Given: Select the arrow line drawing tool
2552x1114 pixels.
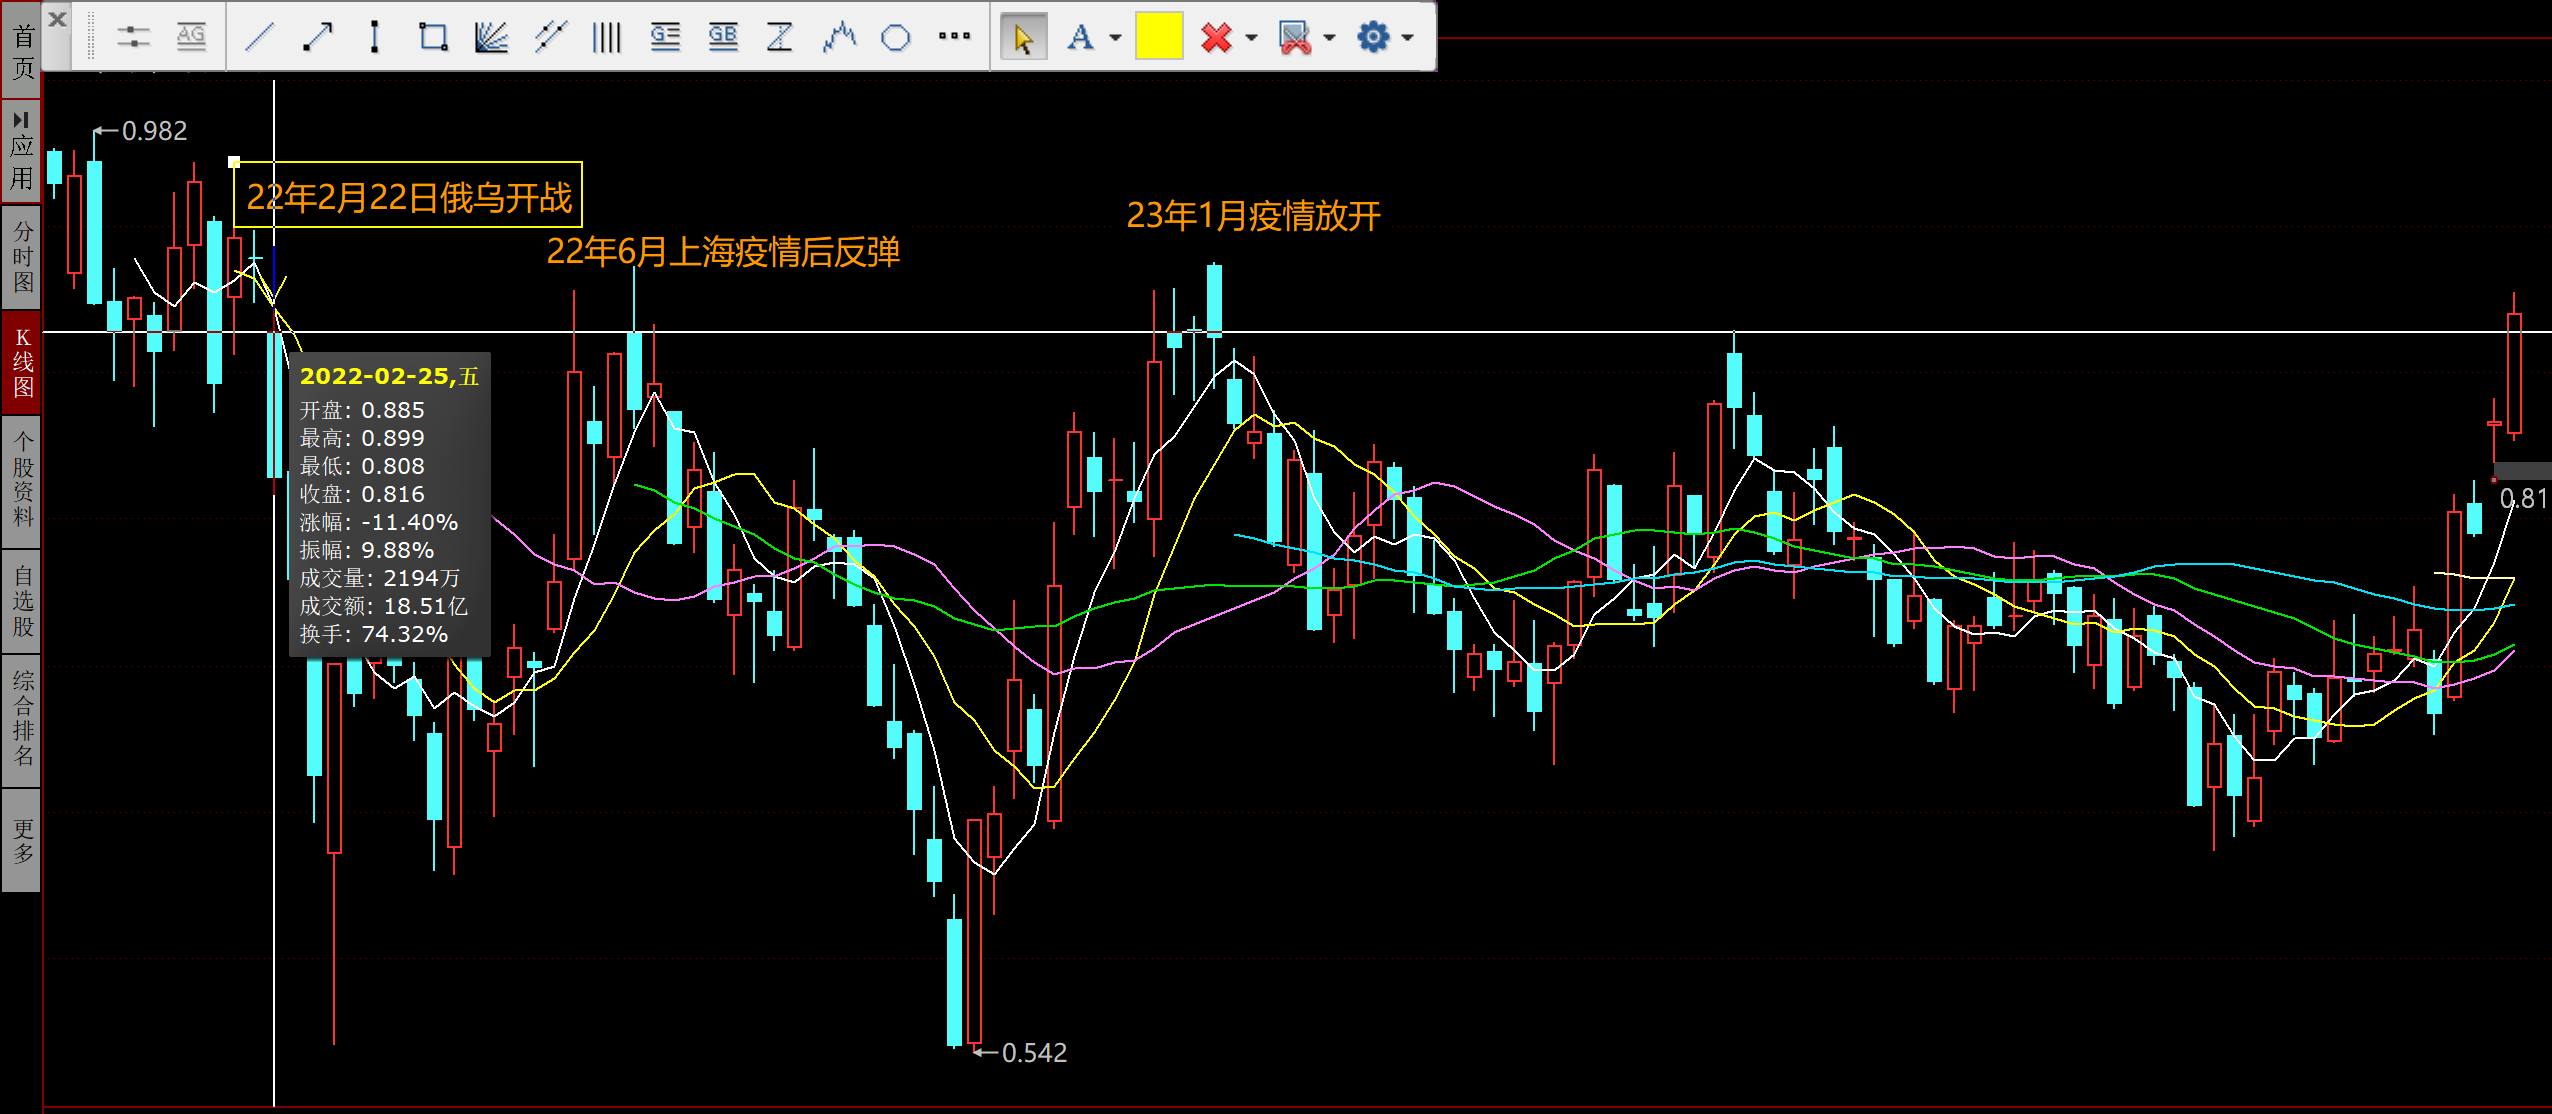Looking at the screenshot, I should click(317, 38).
